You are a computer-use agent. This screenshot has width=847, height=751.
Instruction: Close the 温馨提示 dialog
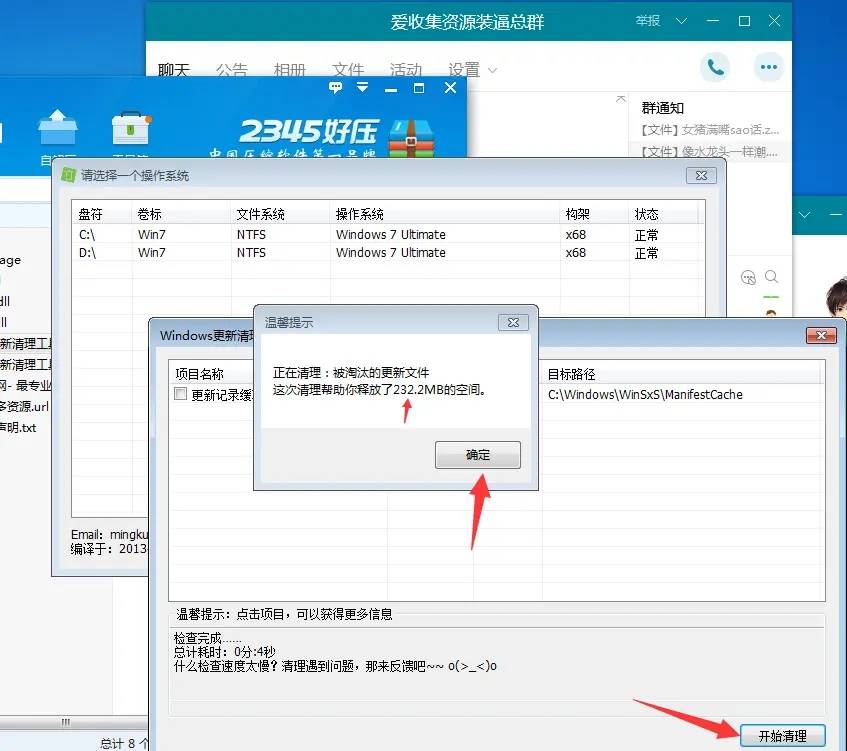pos(512,322)
